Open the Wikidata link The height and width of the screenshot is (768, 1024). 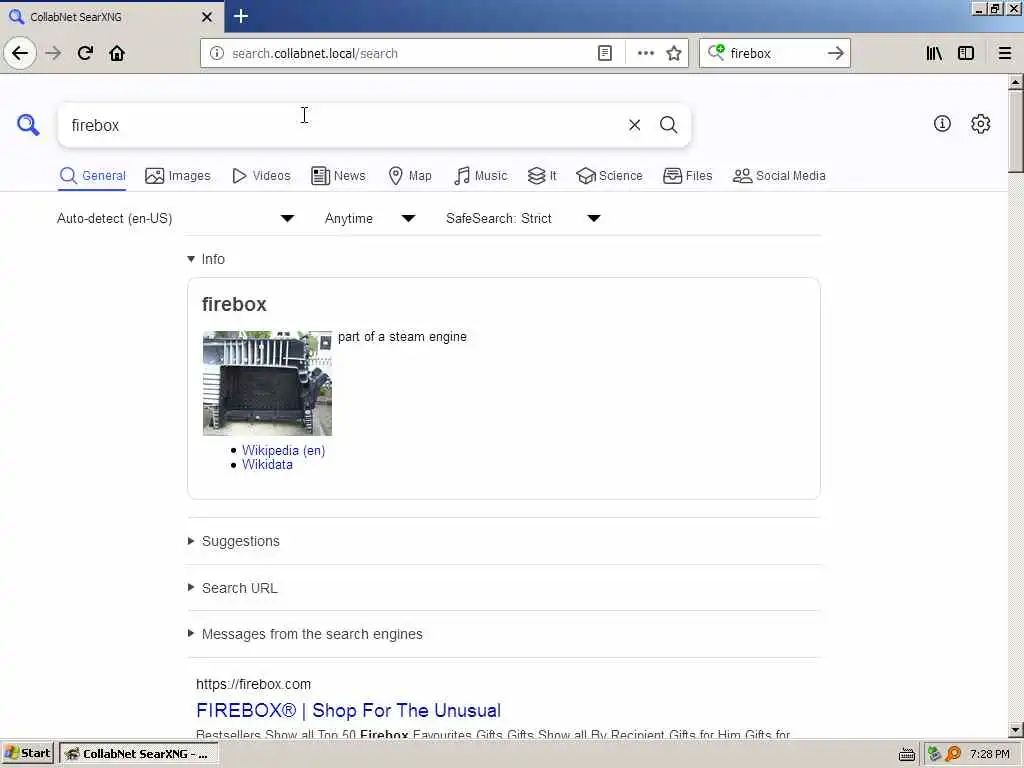267,464
